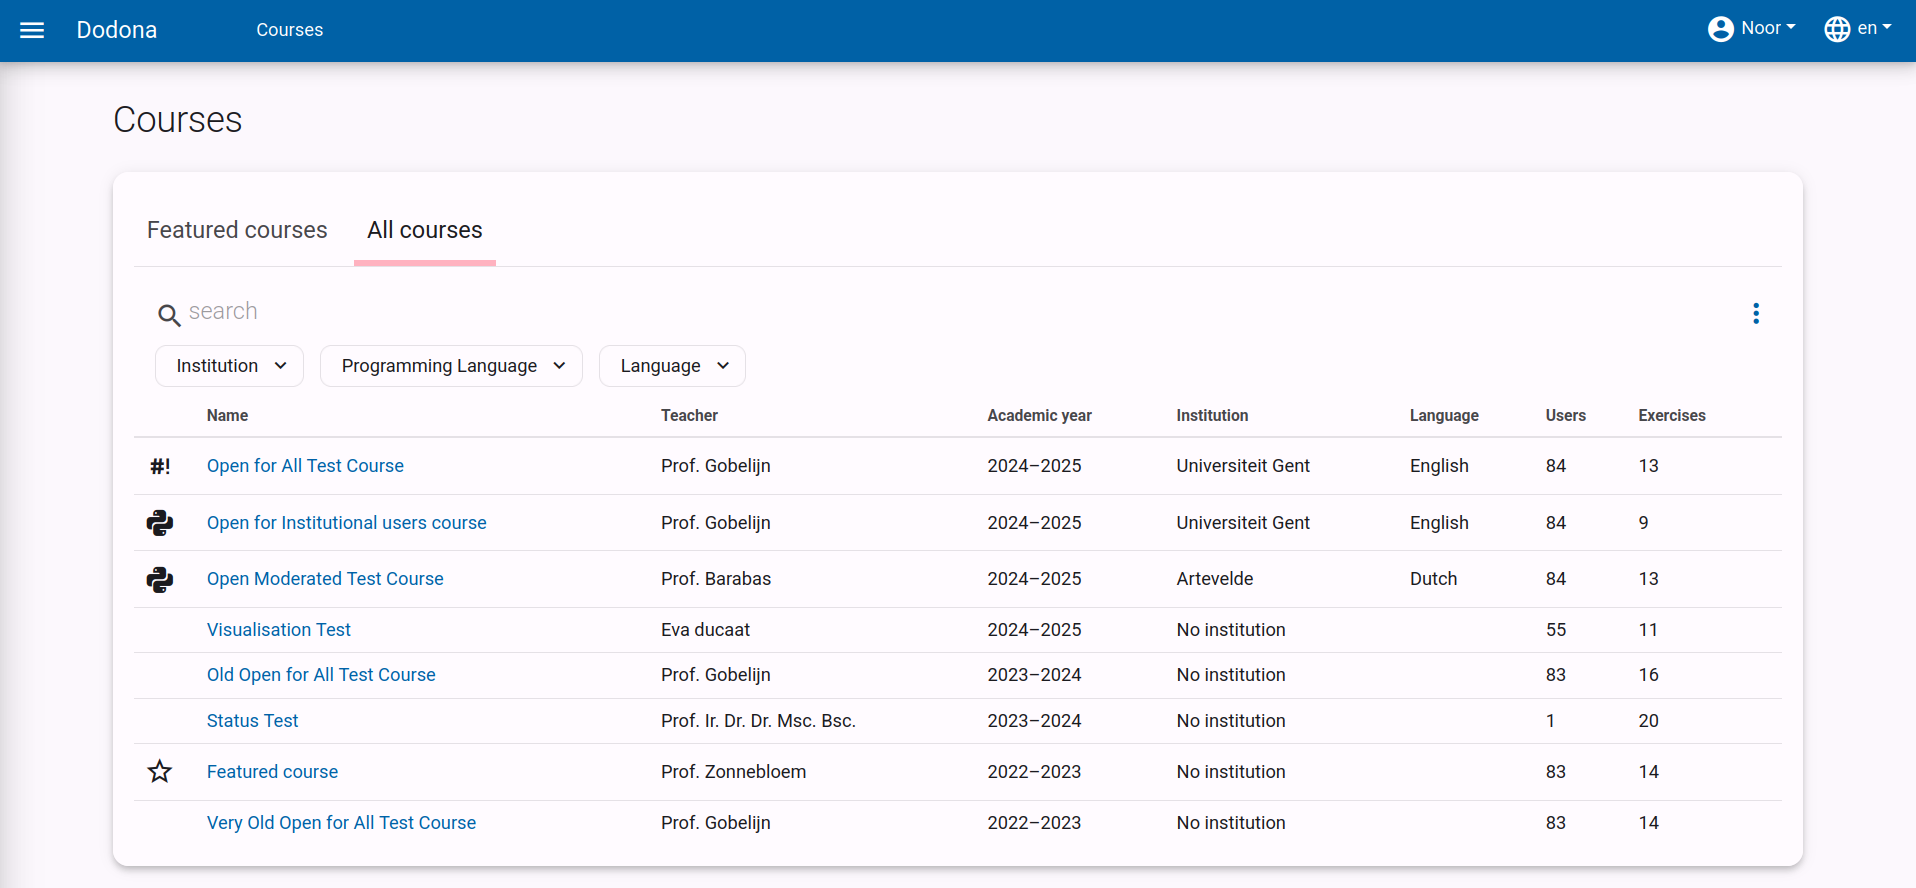Click Python icon beside Open Moderated Test Course
This screenshot has height=888, width=1916.
pyautogui.click(x=160, y=579)
